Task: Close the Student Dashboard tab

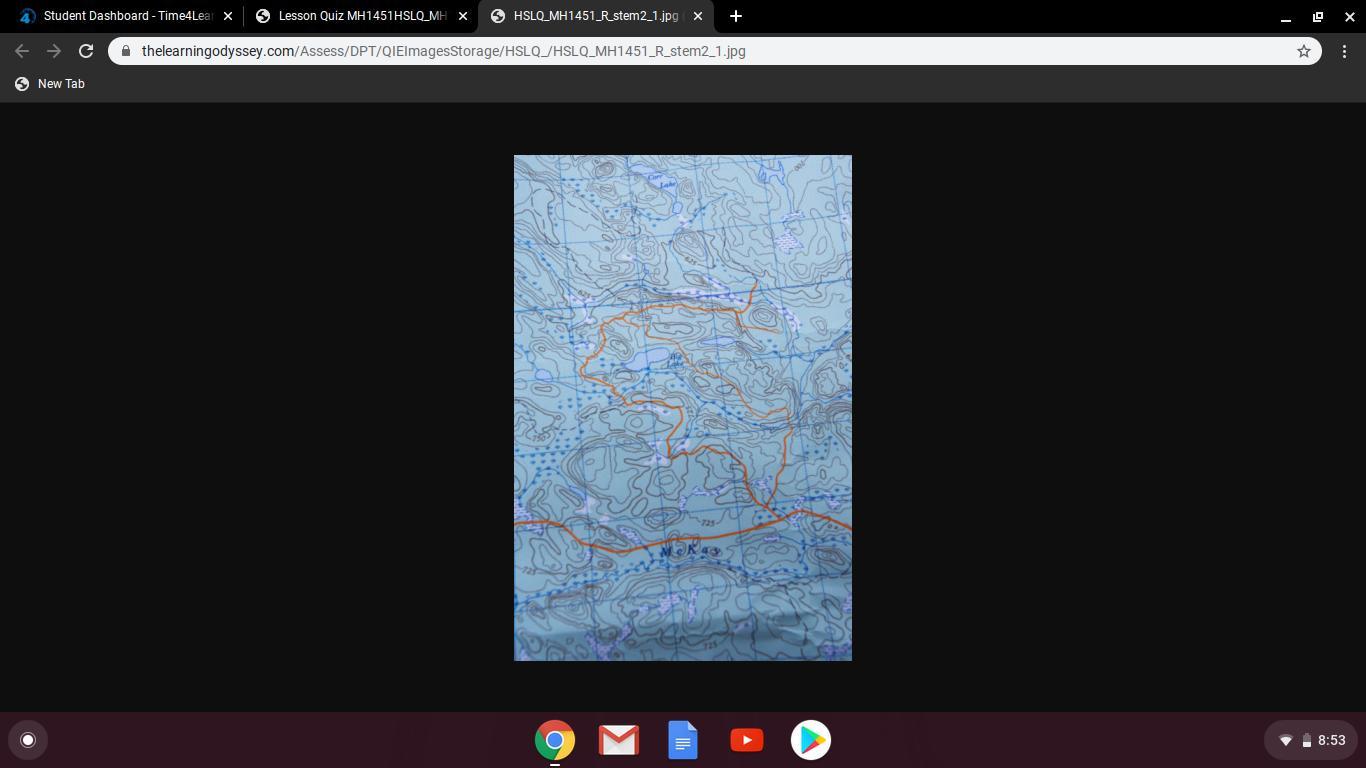Action: (228, 16)
